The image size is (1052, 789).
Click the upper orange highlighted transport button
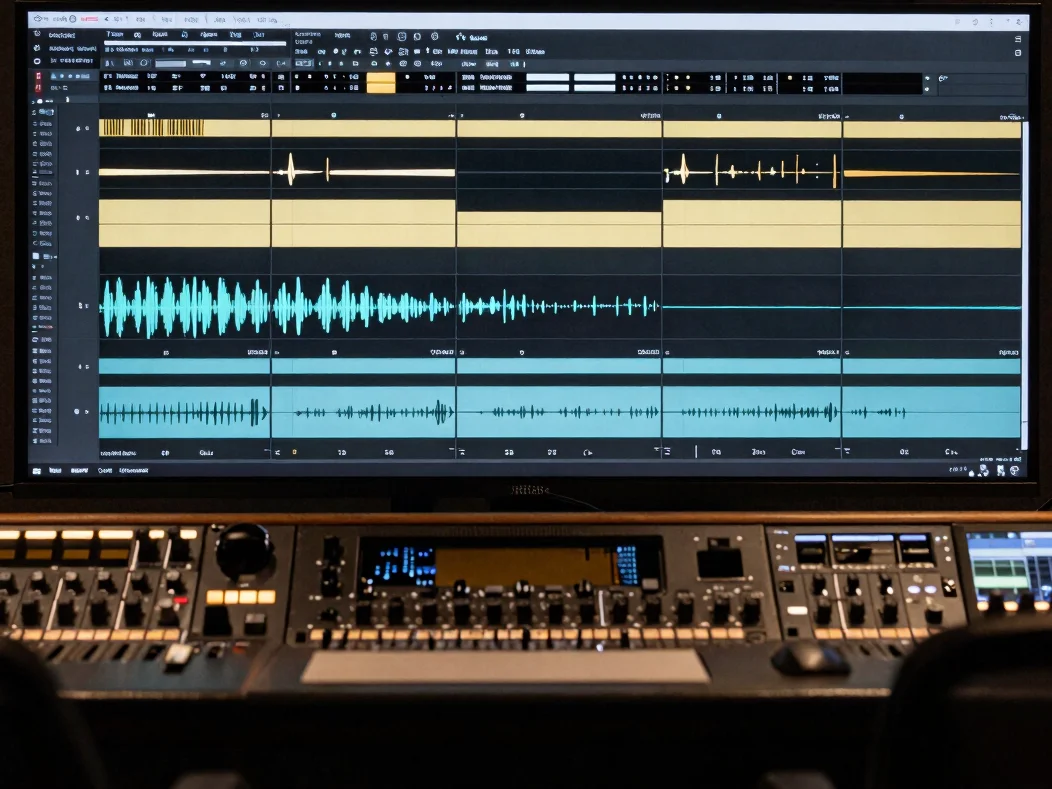pos(380,77)
